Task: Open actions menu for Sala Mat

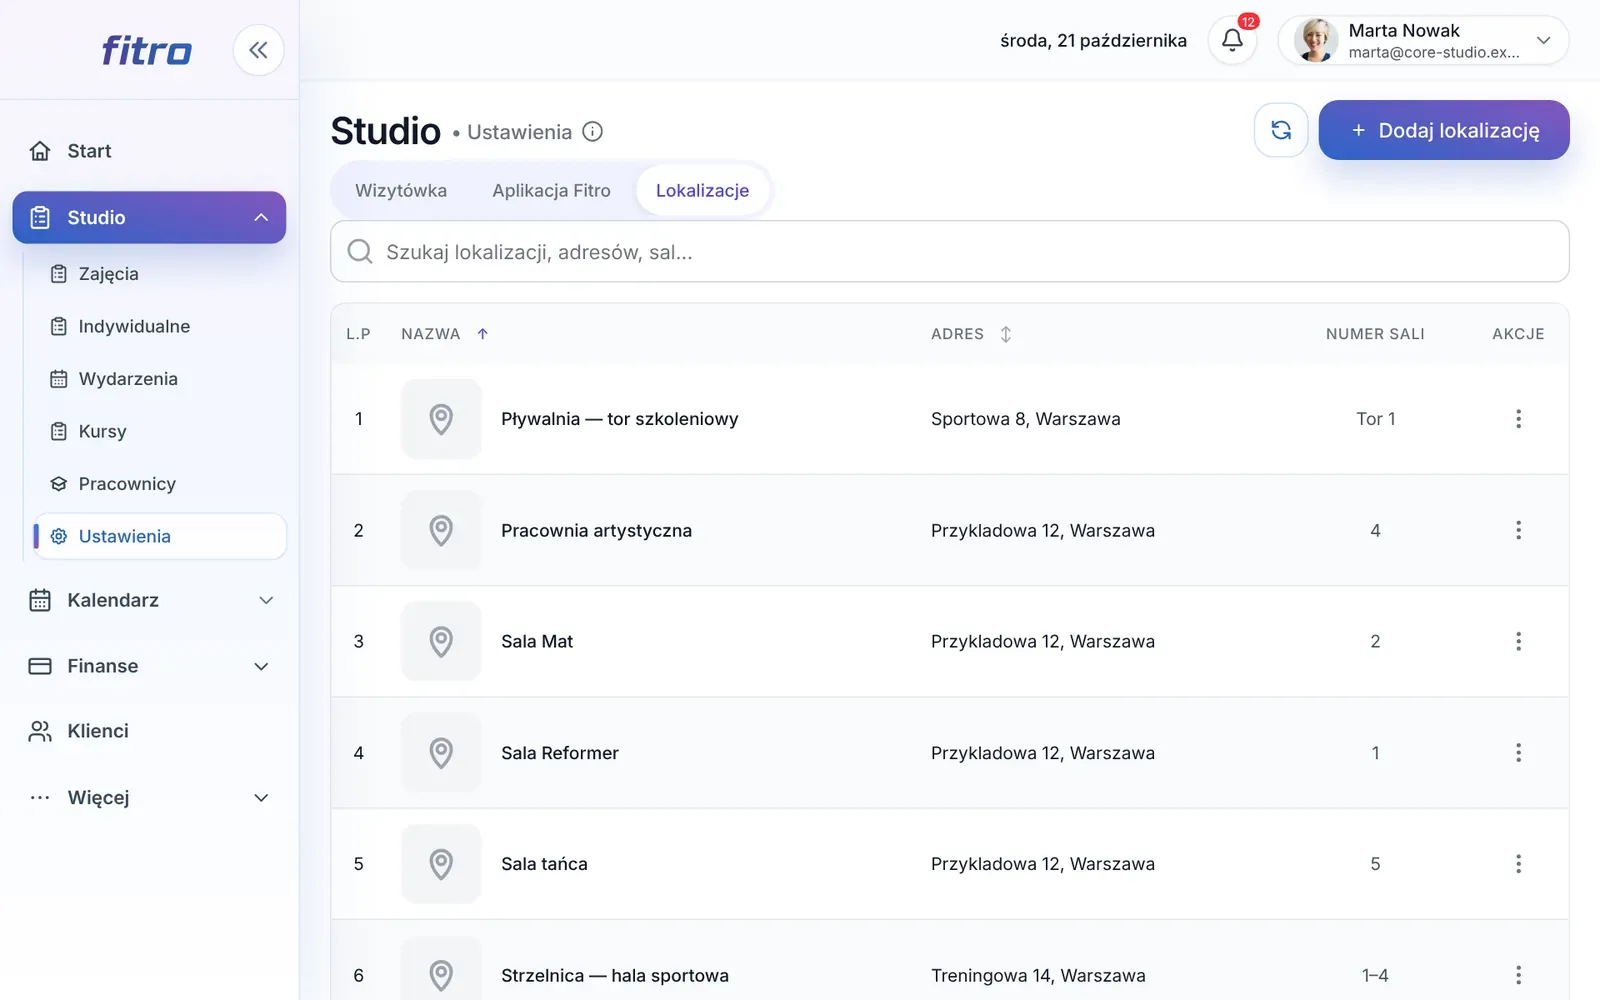Action: 1518,641
